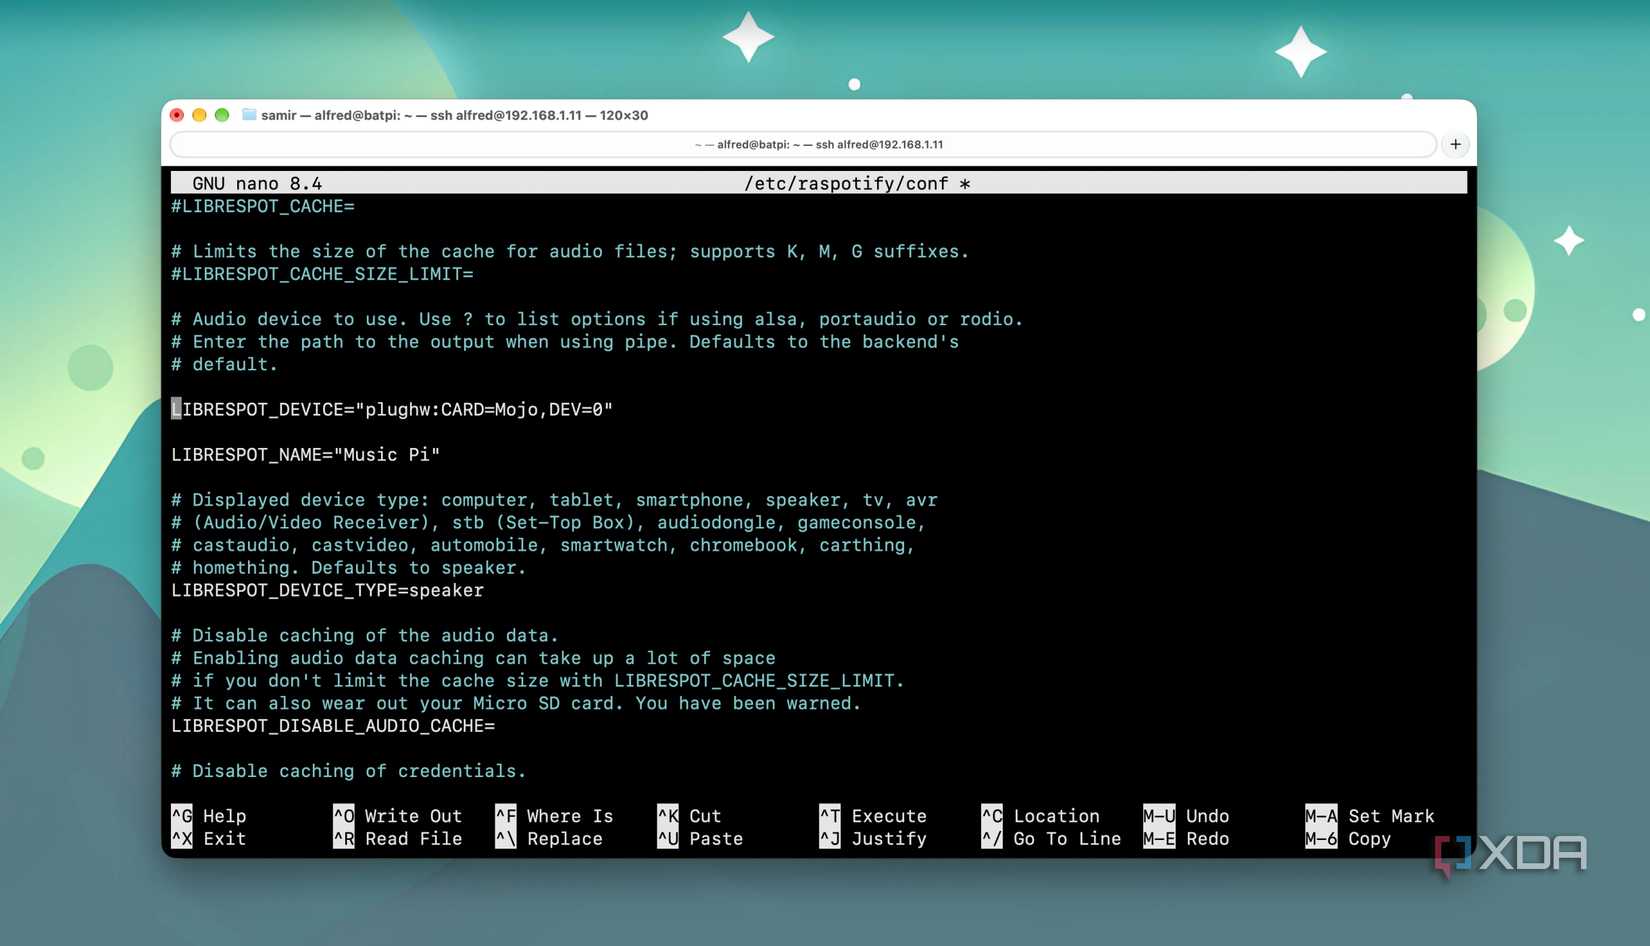This screenshot has height=946, width=1650.
Task: Place cursor on LIBRESPOT_DEVICE="plughw:CARD=Mojo,DEV=0" line
Action: pyautogui.click(x=392, y=409)
